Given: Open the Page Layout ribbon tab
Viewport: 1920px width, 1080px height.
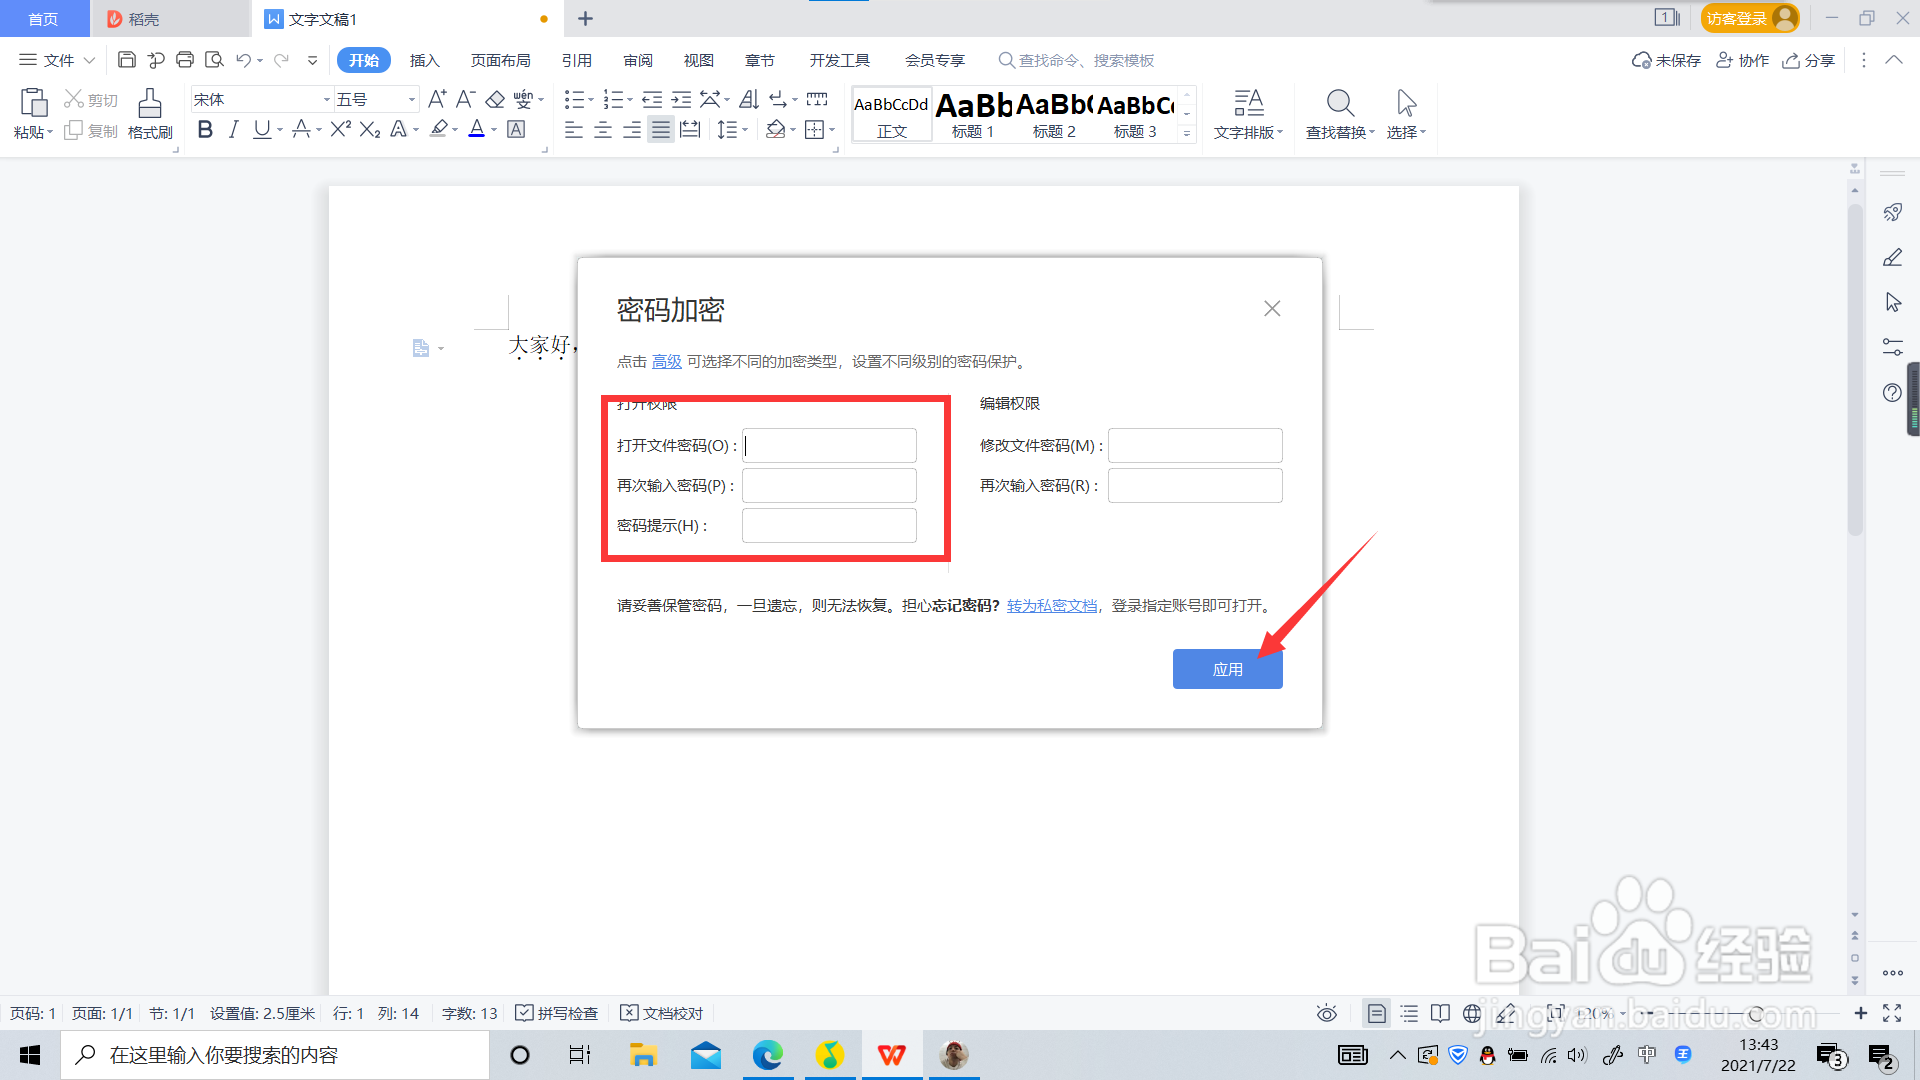Looking at the screenshot, I should (500, 60).
